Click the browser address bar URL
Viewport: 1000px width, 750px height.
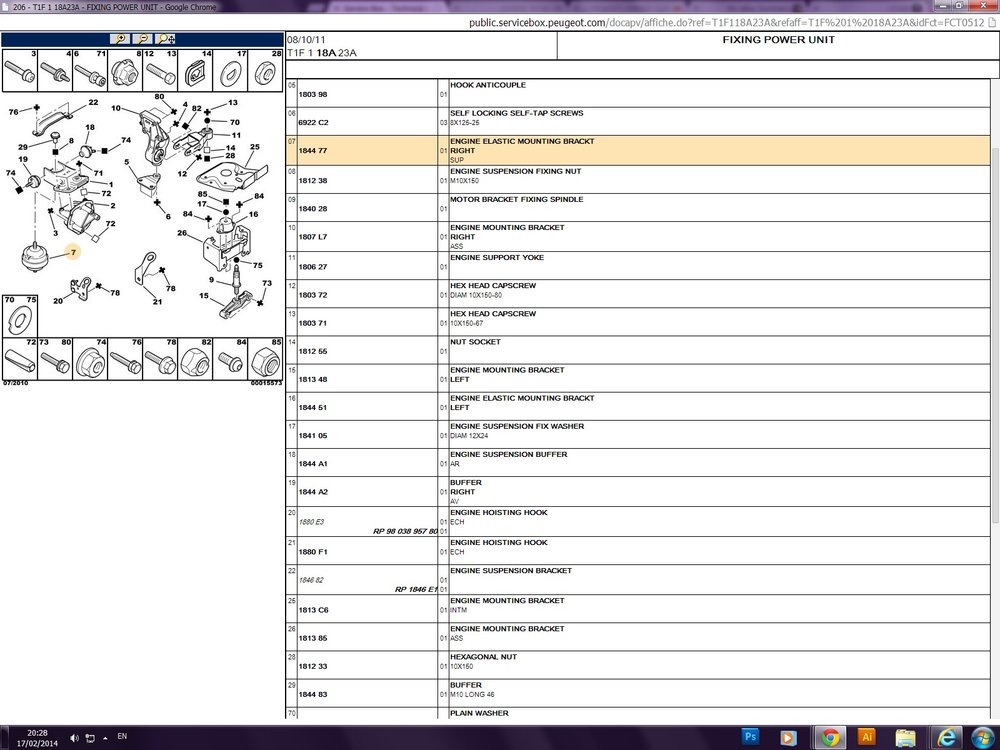(726, 23)
